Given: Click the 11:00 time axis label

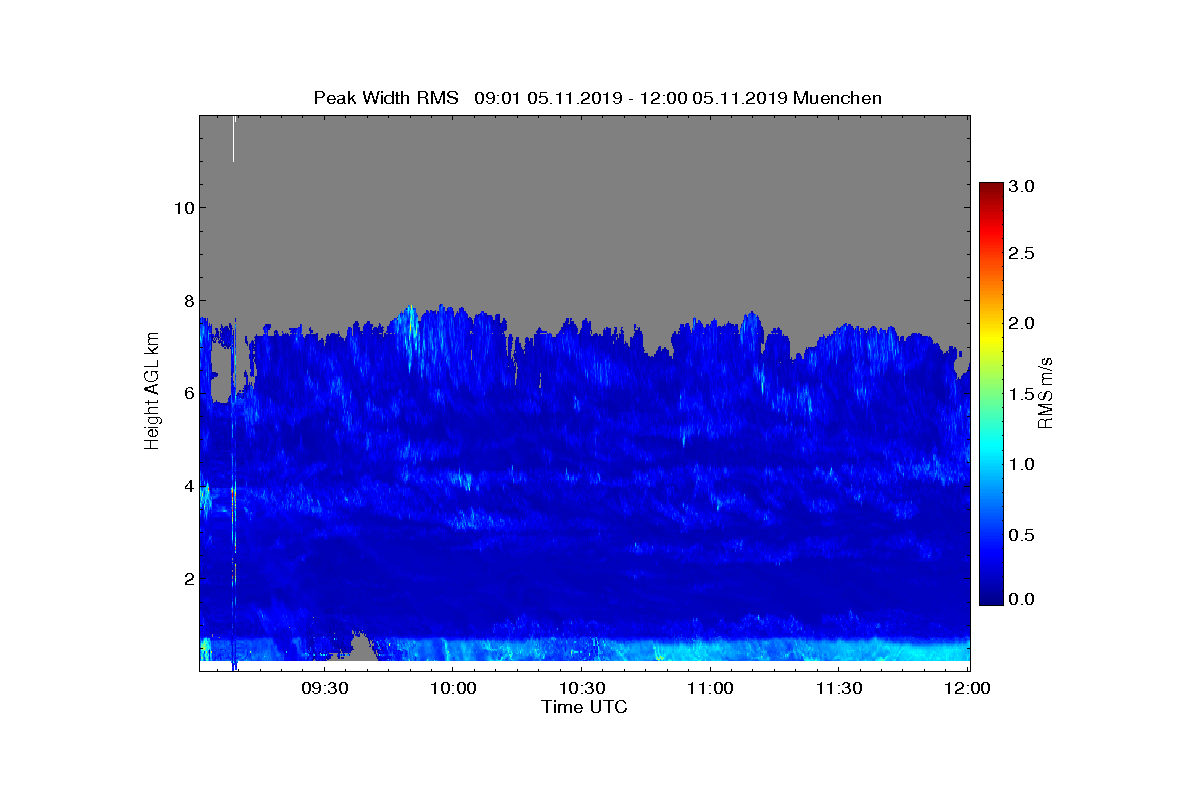Looking at the screenshot, I should tap(711, 688).
